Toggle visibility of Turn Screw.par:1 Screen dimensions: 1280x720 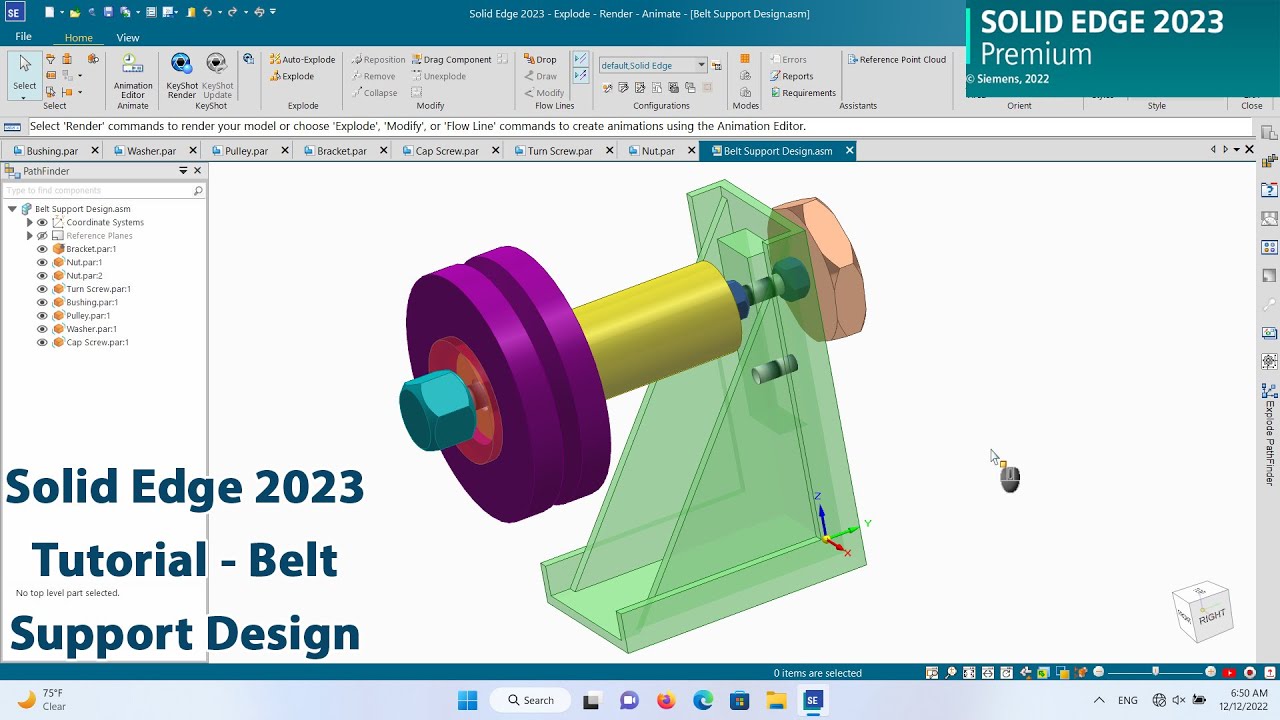(42, 289)
